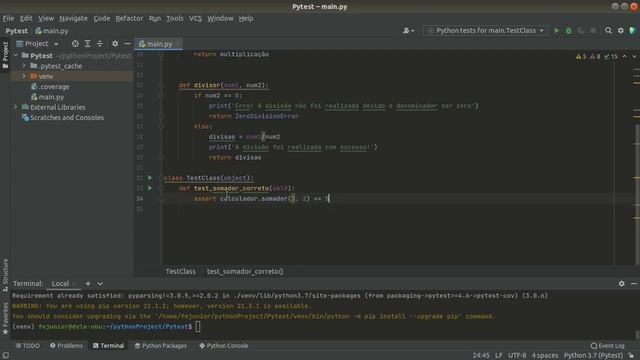The width and height of the screenshot is (640, 360).
Task: Click the JetBrains Toolbox icon at top right
Action: pos(633,31)
